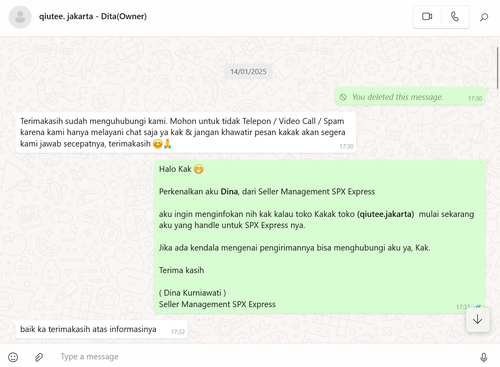The image size is (500, 367).
Task: Start a video call with Dita
Action: 427,16
